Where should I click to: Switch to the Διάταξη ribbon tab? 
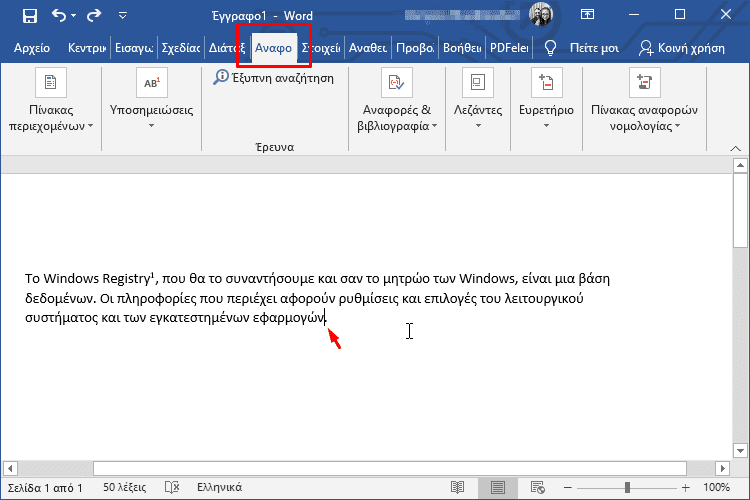pyautogui.click(x=227, y=48)
